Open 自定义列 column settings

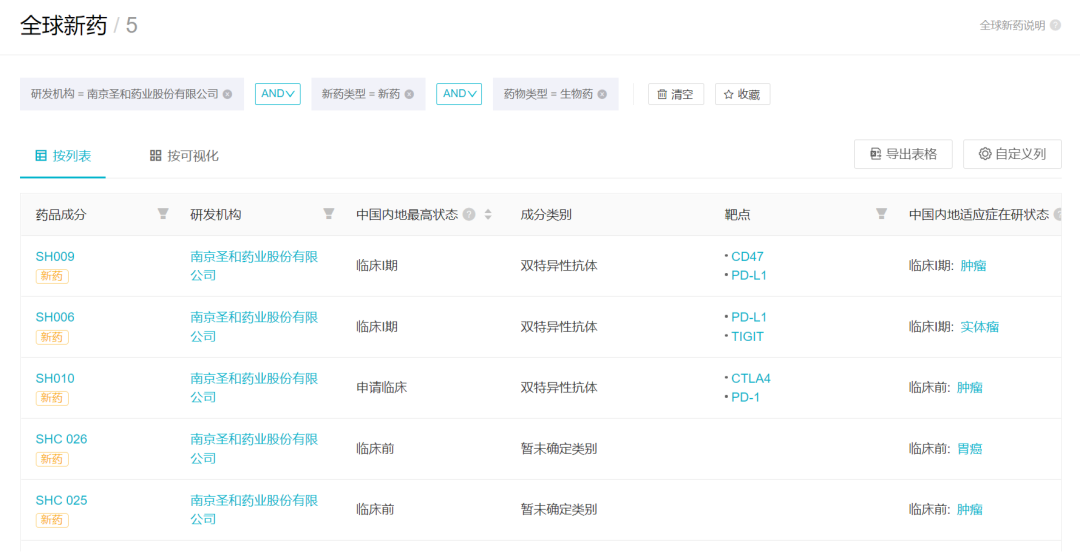point(1012,154)
